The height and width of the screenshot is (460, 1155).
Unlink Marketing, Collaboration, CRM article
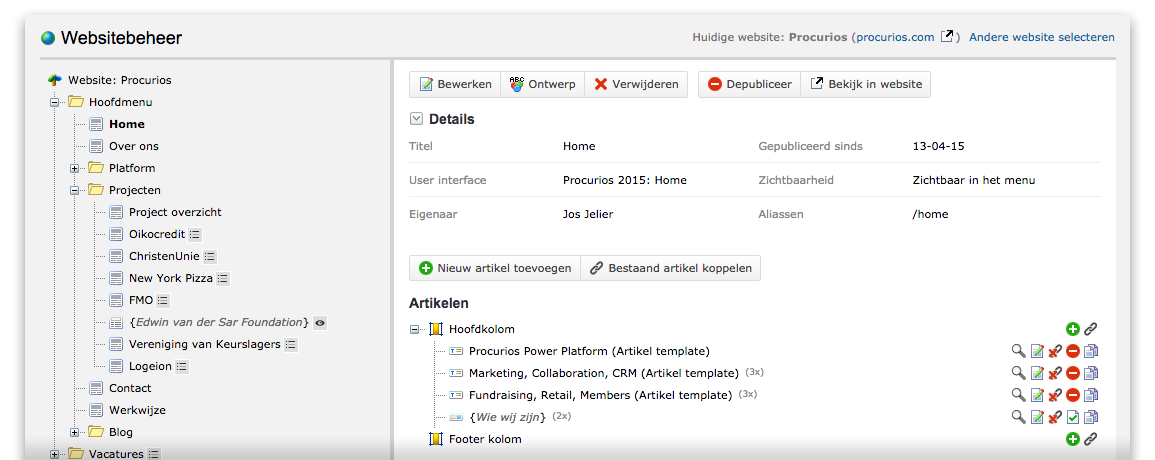[x=1055, y=373]
